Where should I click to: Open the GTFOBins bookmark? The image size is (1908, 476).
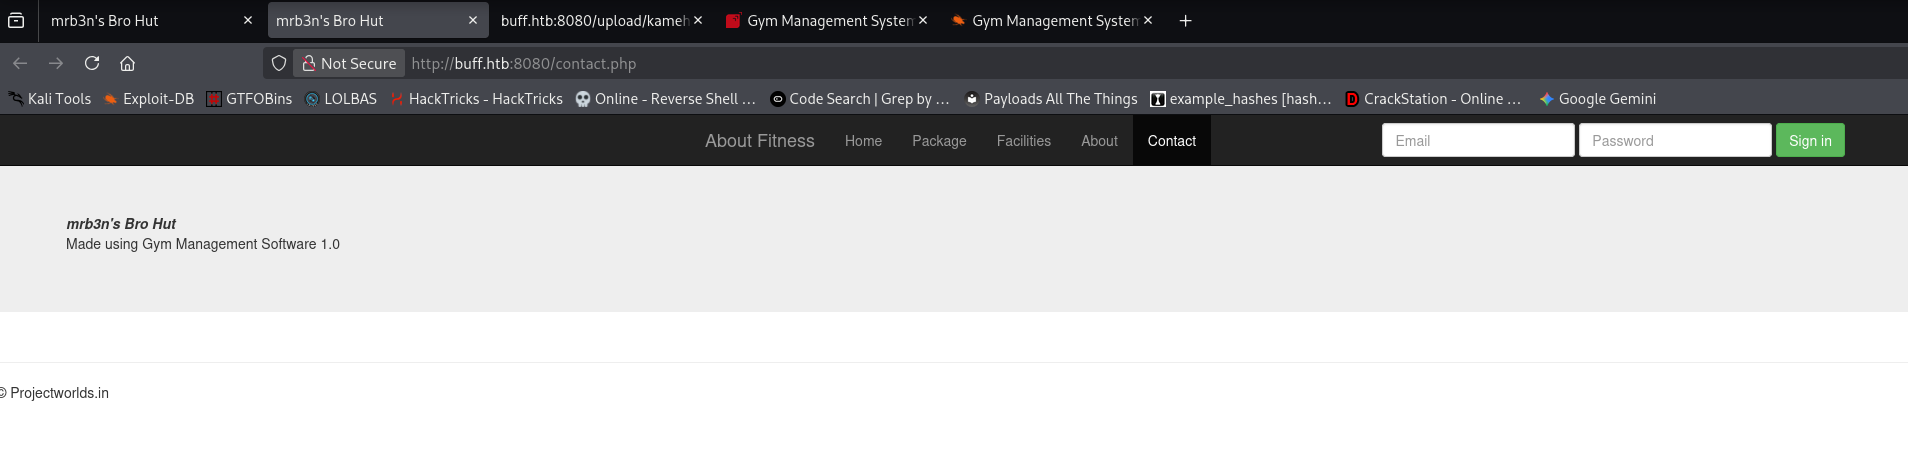point(249,99)
